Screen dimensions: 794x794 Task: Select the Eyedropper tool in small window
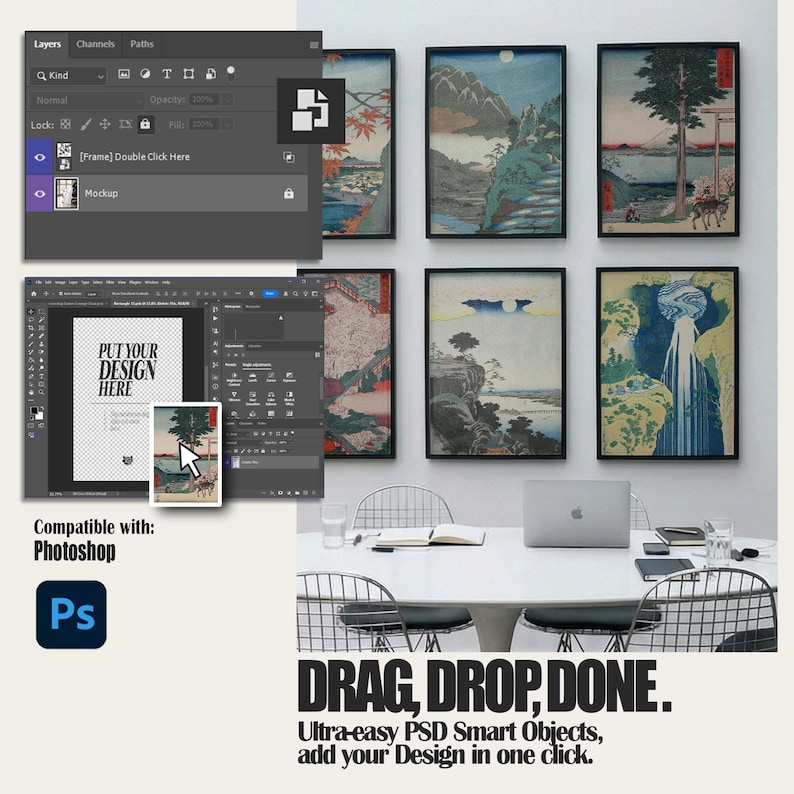(x=31, y=336)
